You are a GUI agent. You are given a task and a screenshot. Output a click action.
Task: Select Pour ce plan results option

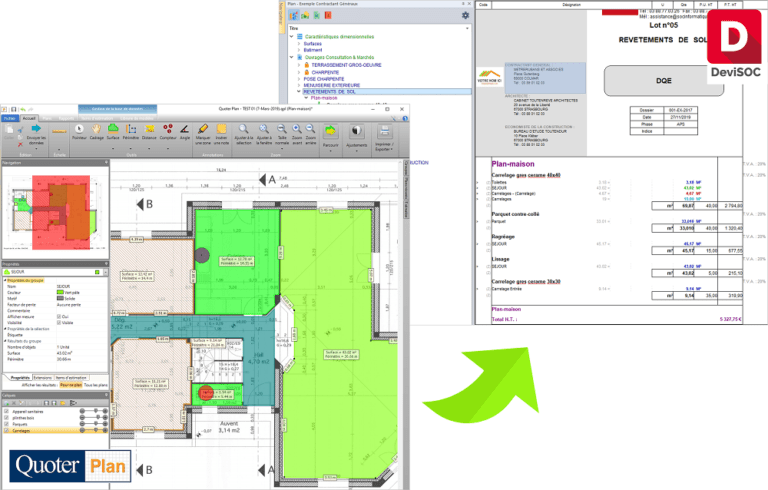point(71,385)
